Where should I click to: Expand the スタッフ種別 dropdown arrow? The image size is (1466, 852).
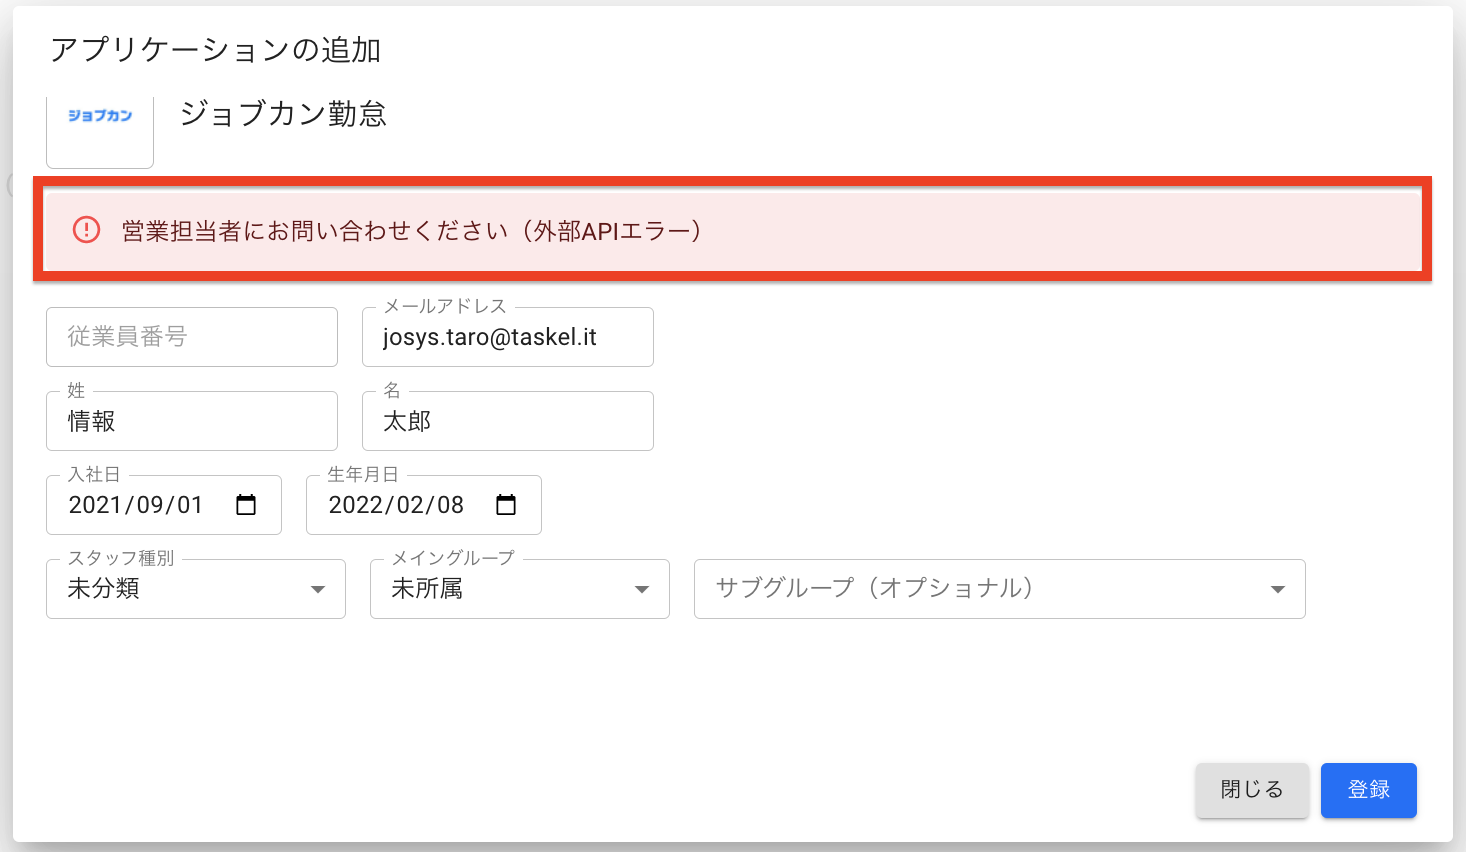(318, 589)
